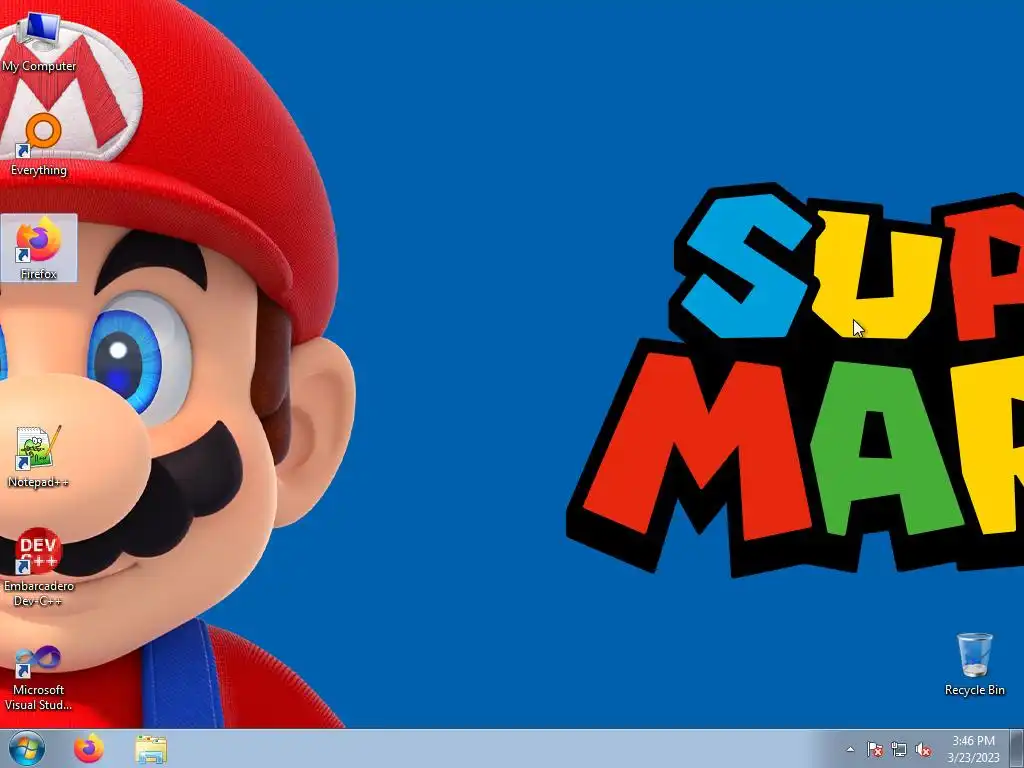The height and width of the screenshot is (768, 1024).
Task: Open the network status tray icon
Action: [x=899, y=749]
